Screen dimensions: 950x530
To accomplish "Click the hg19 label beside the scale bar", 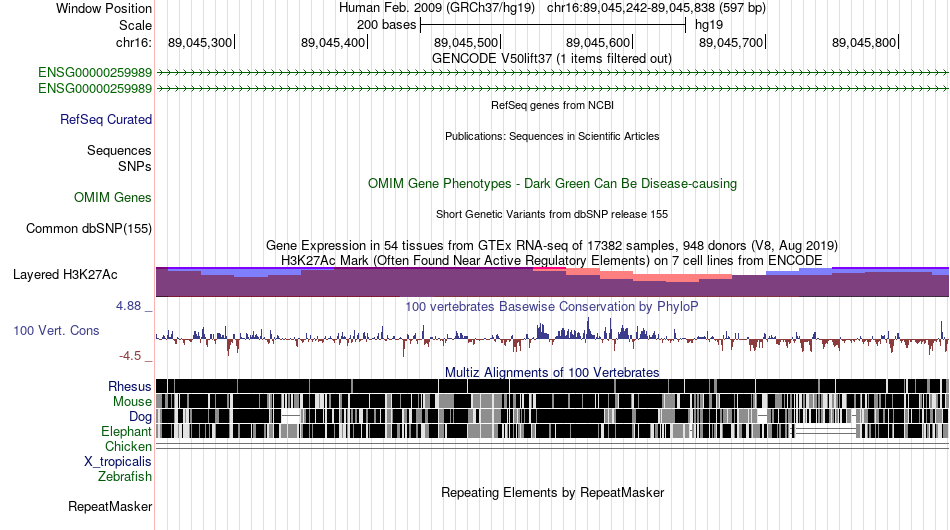I will (x=709, y=25).
